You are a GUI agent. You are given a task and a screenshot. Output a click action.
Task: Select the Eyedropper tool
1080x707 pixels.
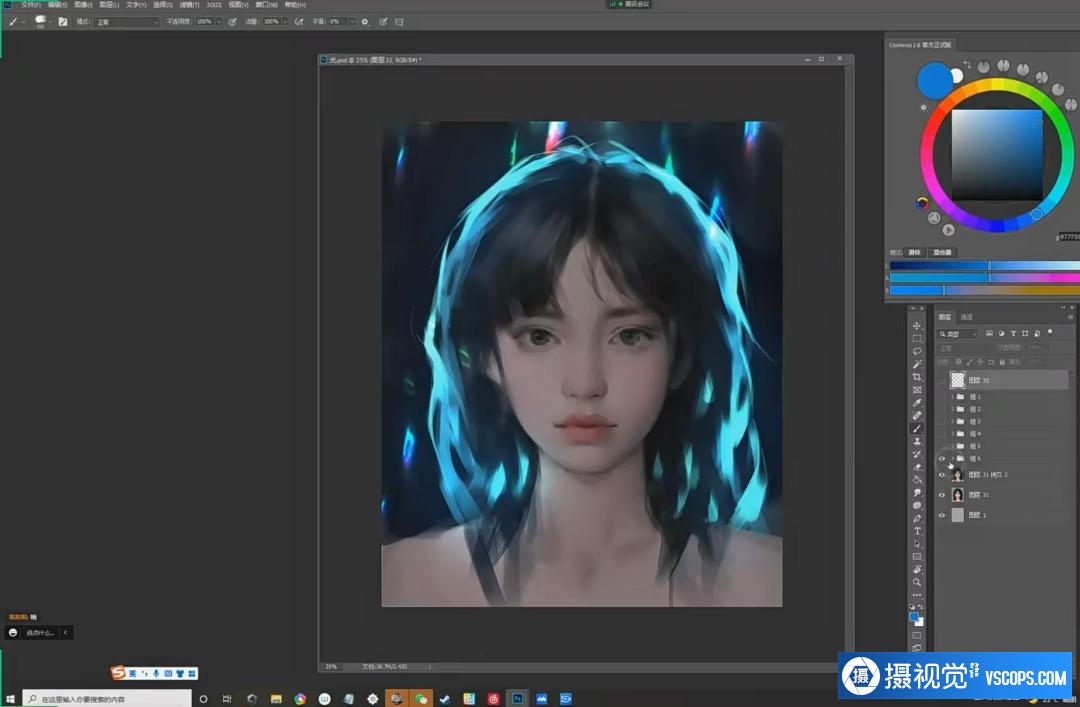(917, 402)
